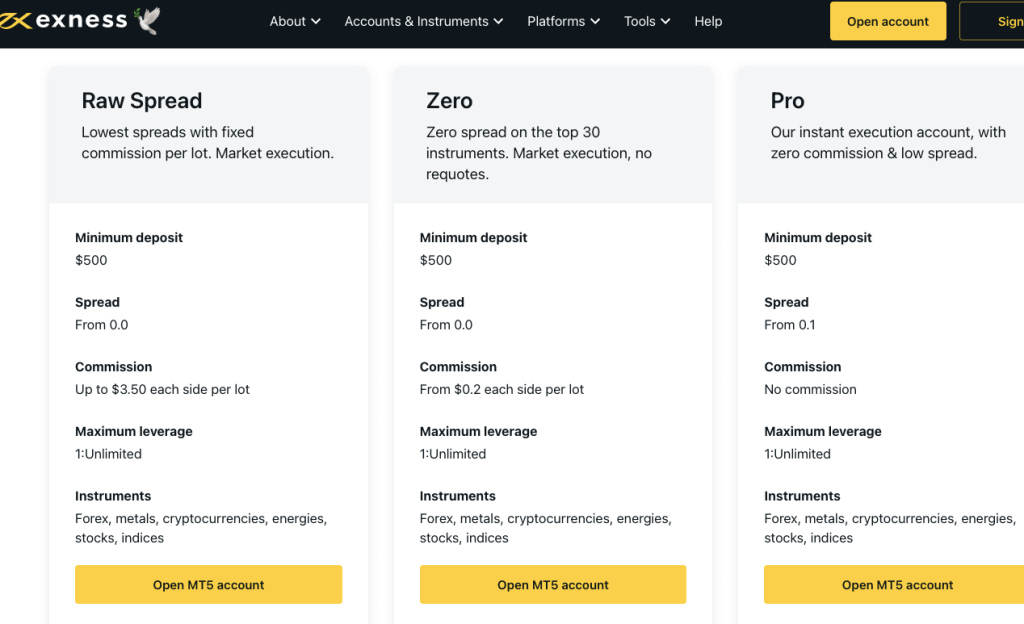This screenshot has height=624, width=1024.
Task: Click the Zero spread value From 0.0
Action: pyautogui.click(x=446, y=324)
